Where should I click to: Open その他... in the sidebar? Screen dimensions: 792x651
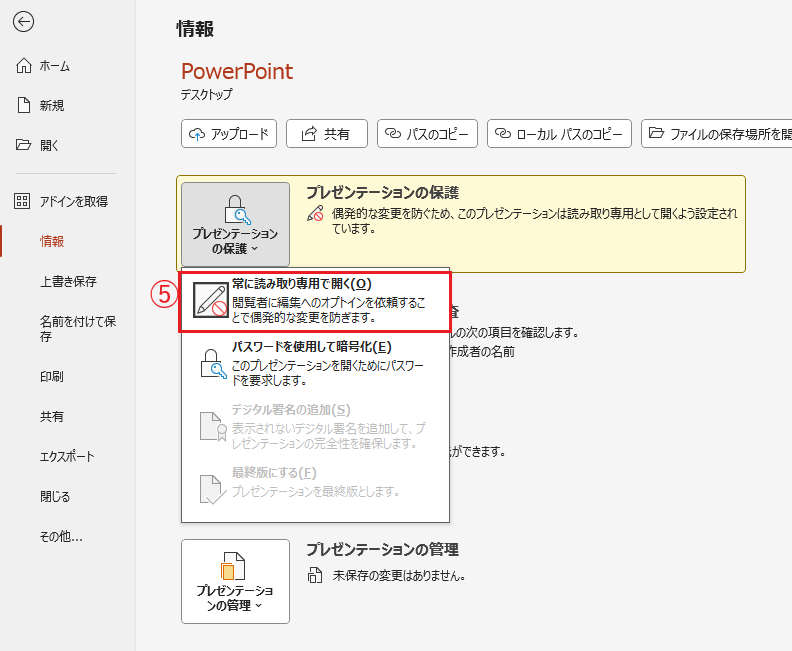pos(61,536)
